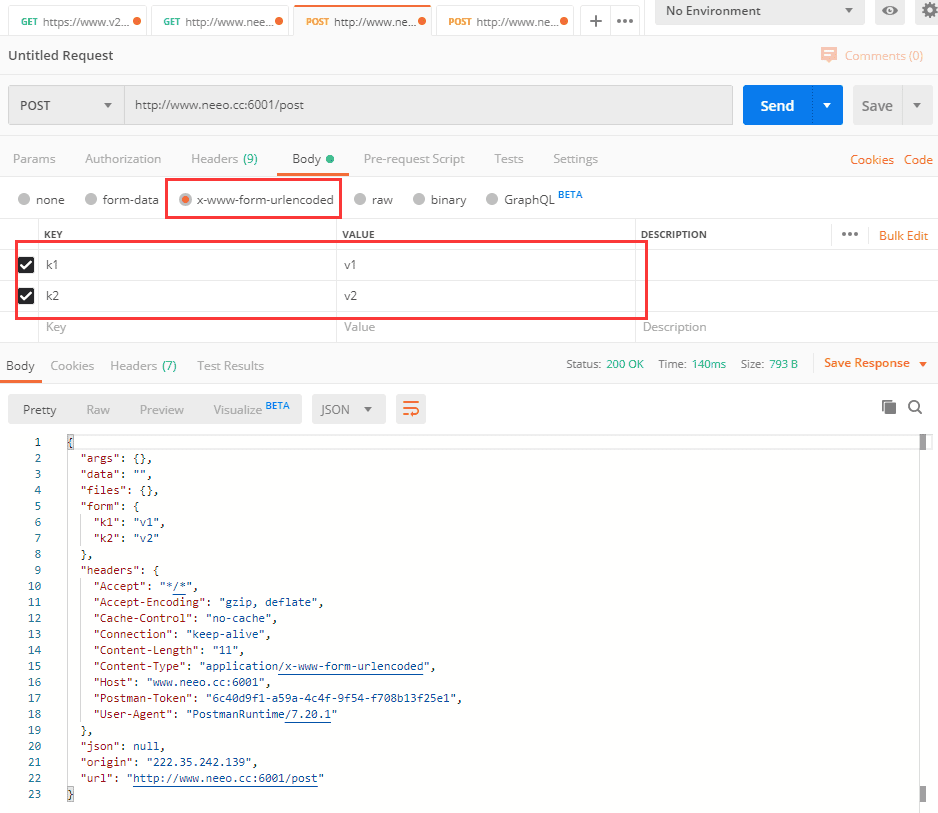
Task: Select the GraphQL body type radio
Action: [492, 199]
